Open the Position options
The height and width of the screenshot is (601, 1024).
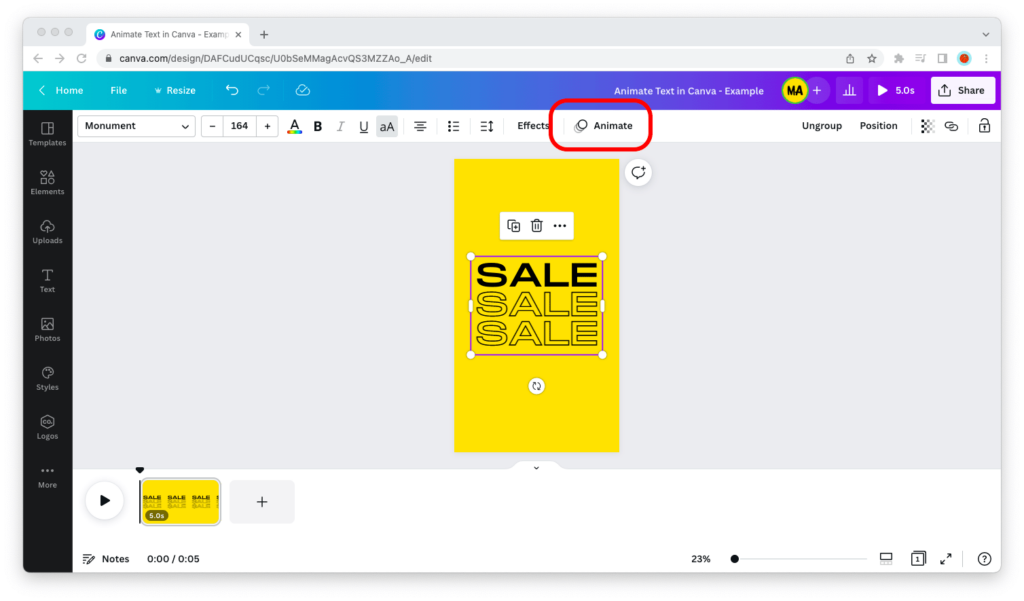pos(878,125)
